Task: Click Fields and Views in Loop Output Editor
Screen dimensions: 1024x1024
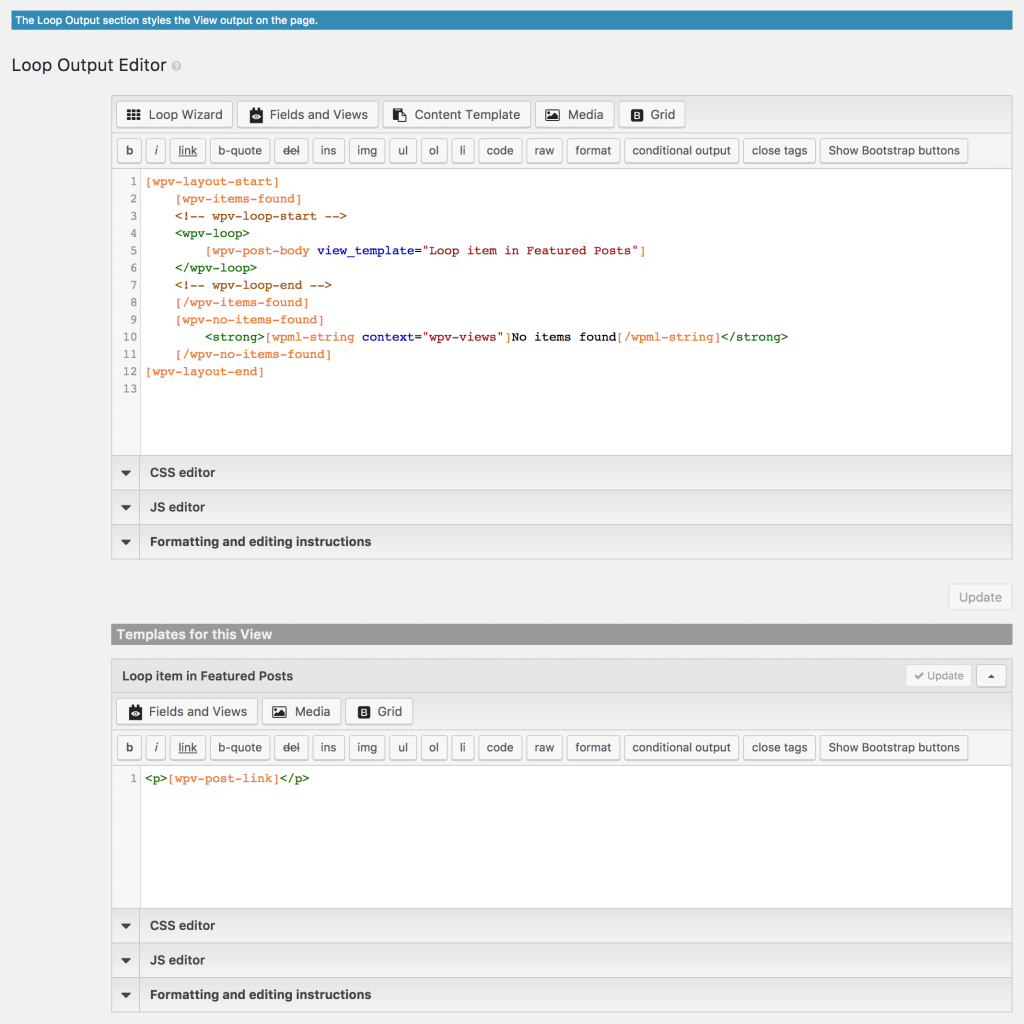Action: (308, 115)
